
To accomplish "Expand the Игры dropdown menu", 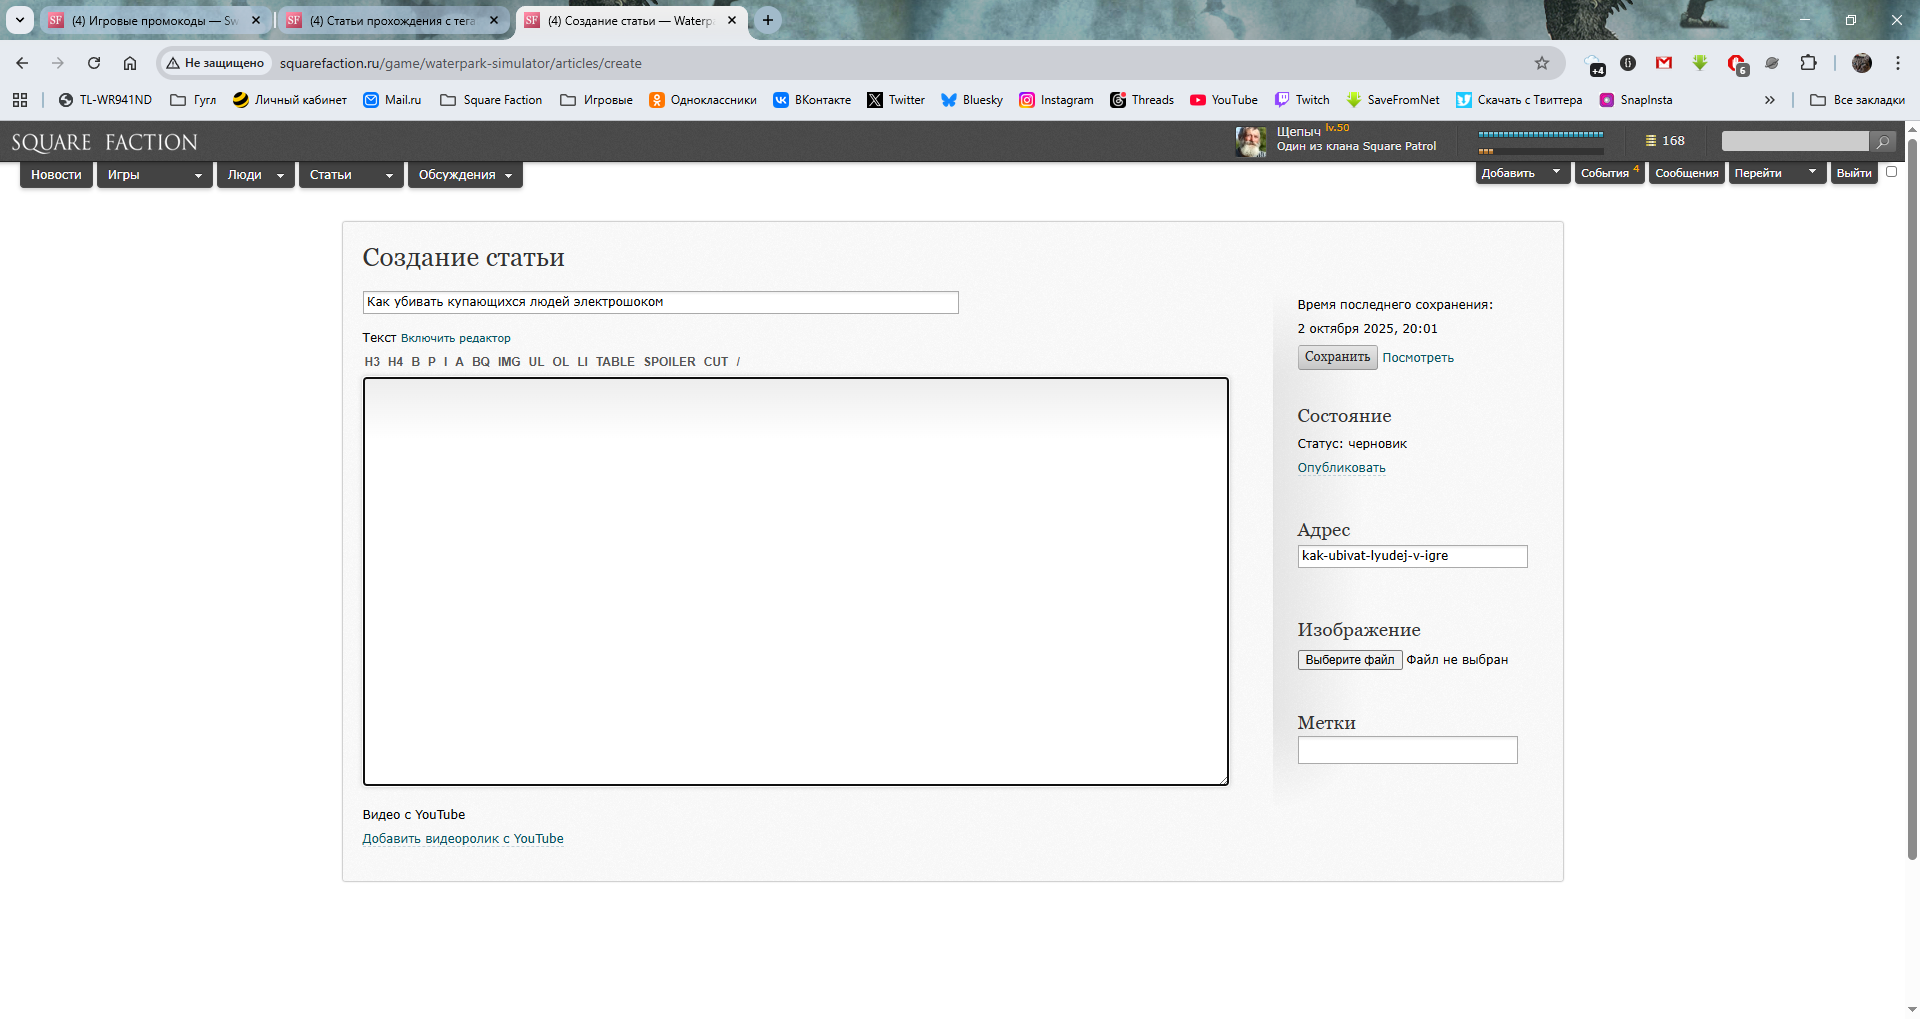I will point(155,175).
